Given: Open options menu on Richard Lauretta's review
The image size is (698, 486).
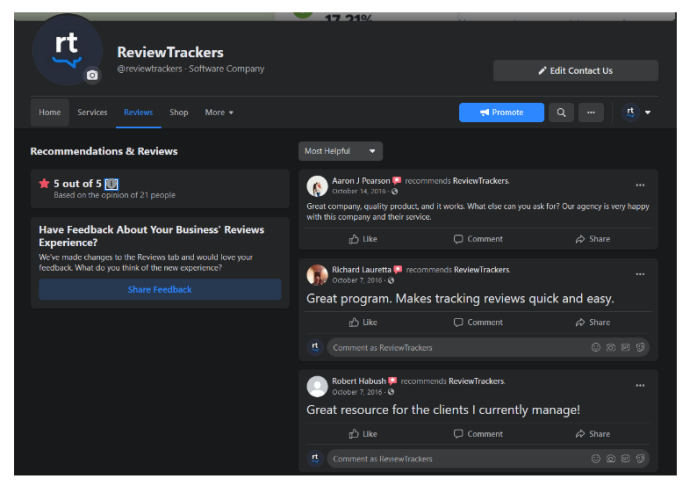Looking at the screenshot, I should click(x=640, y=274).
